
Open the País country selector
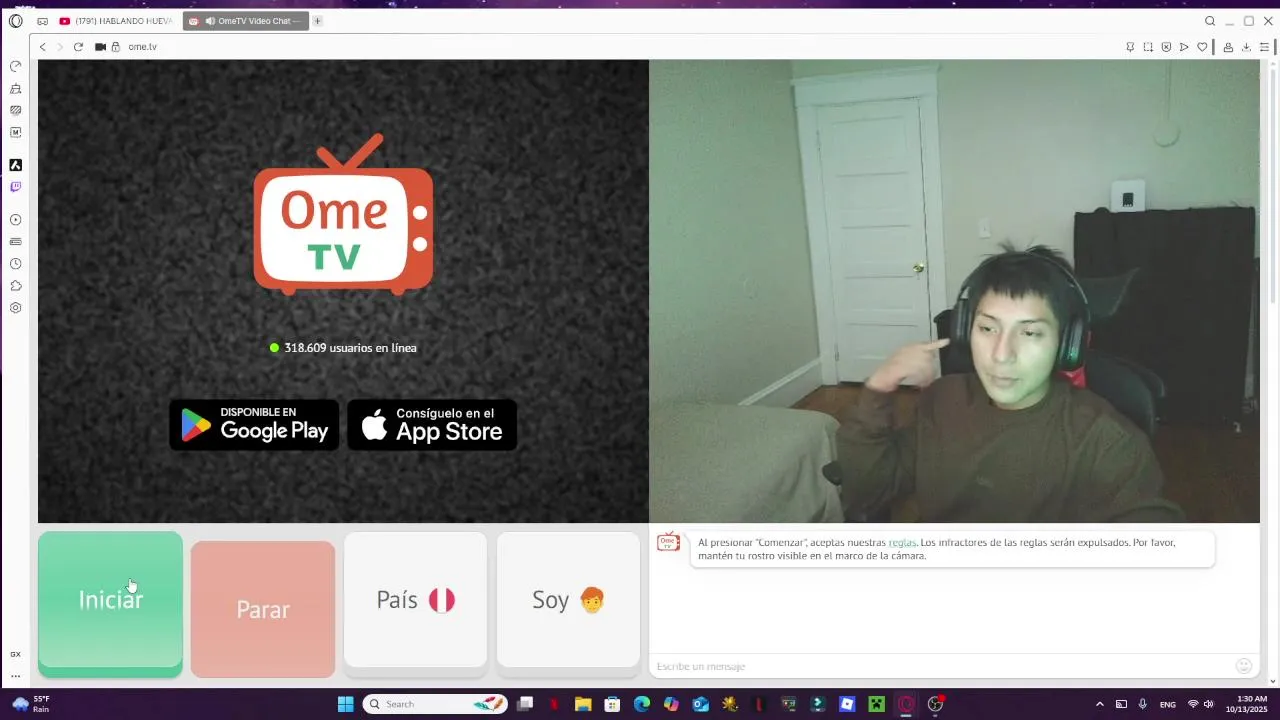415,600
